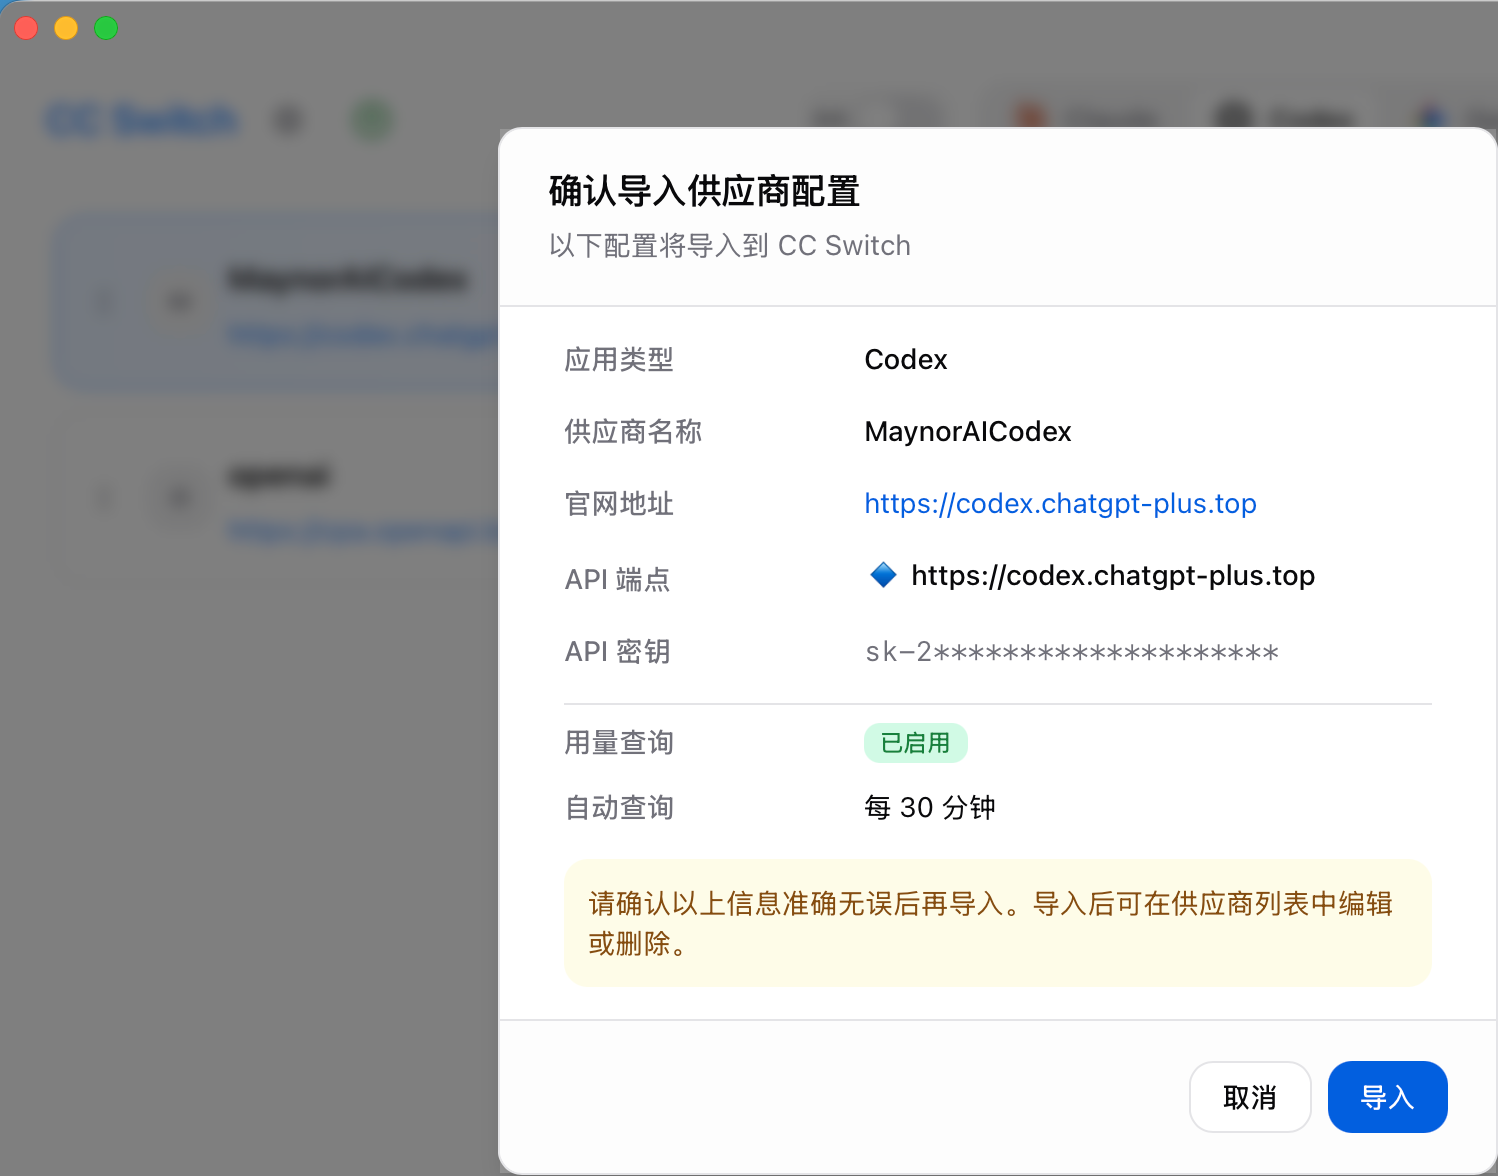Click the green fullscreen window button
1498x1176 pixels.
coord(106,28)
